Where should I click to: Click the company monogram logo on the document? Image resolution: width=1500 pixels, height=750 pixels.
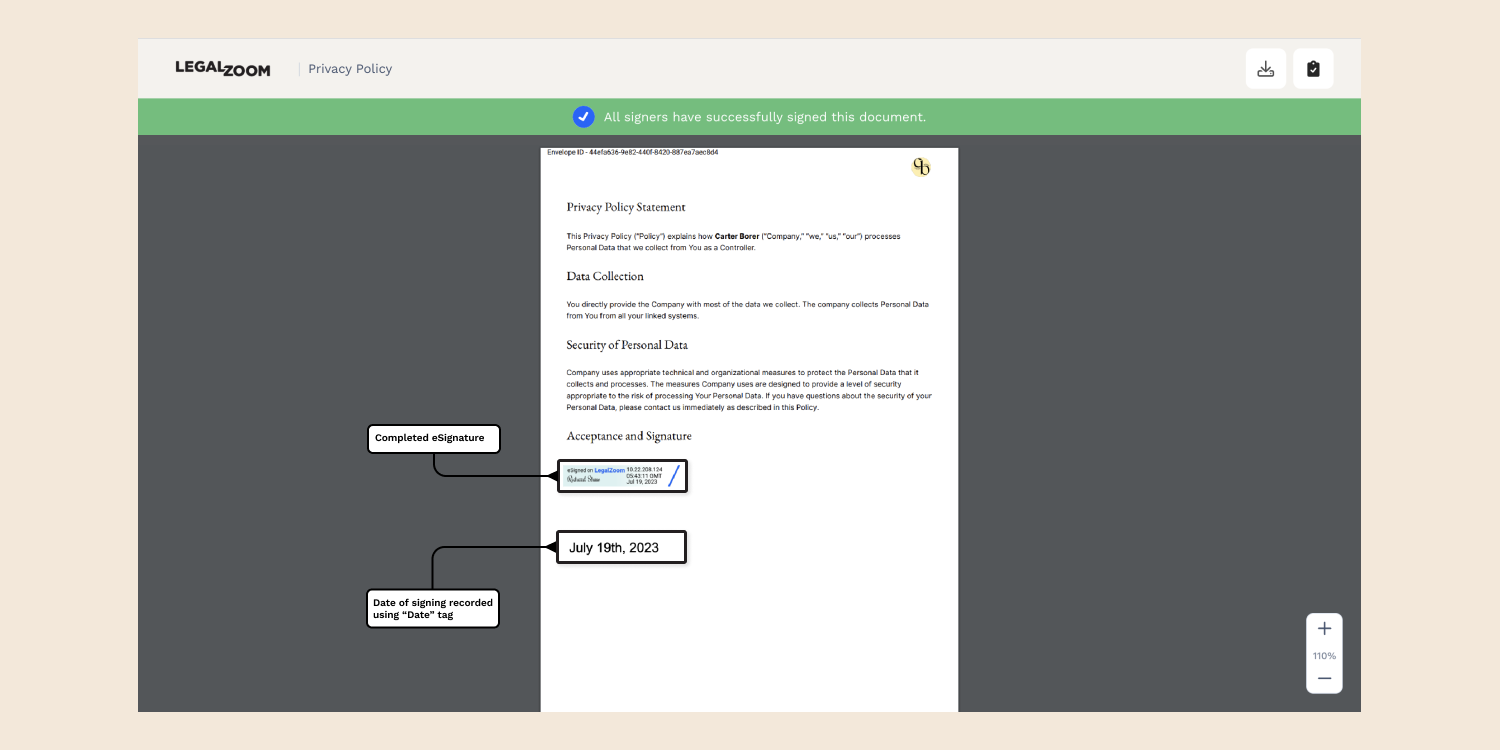click(x=921, y=166)
